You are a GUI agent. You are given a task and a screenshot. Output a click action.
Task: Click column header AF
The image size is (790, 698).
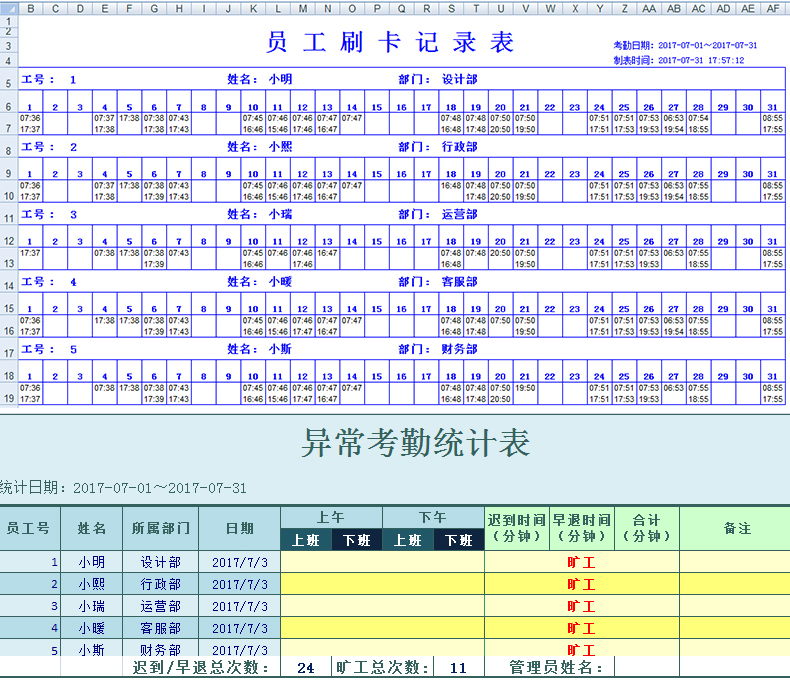[x=772, y=9]
